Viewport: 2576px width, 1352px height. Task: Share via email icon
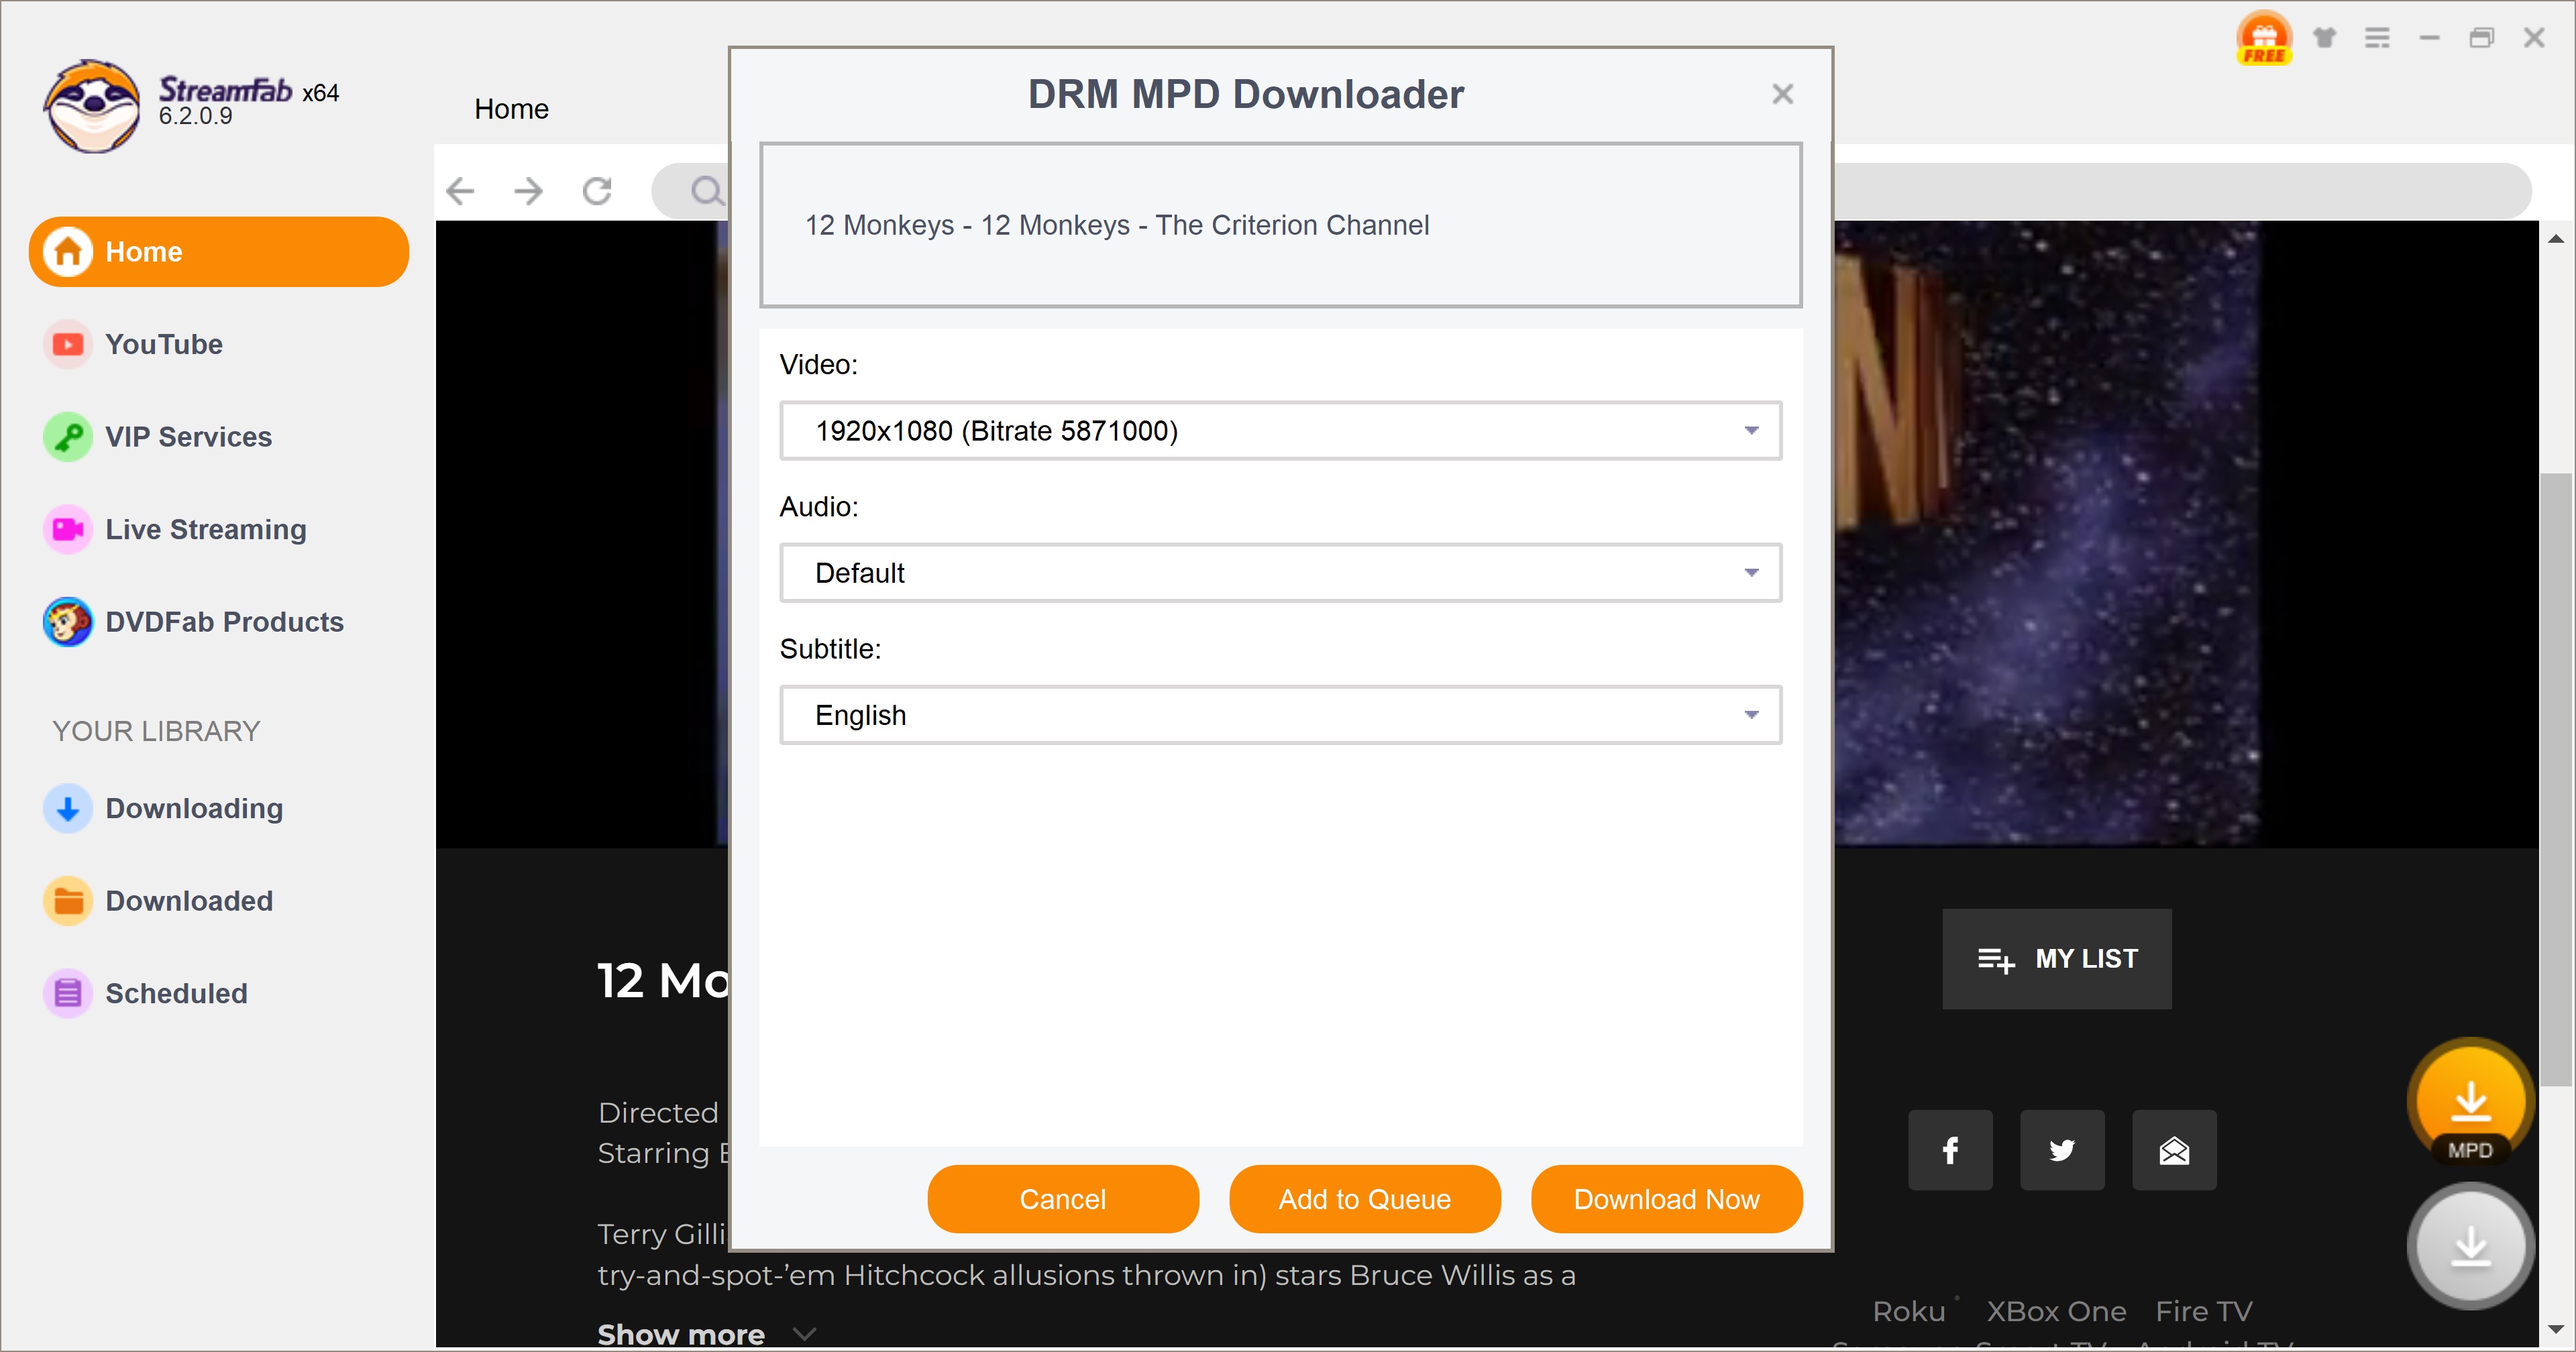2174,1150
